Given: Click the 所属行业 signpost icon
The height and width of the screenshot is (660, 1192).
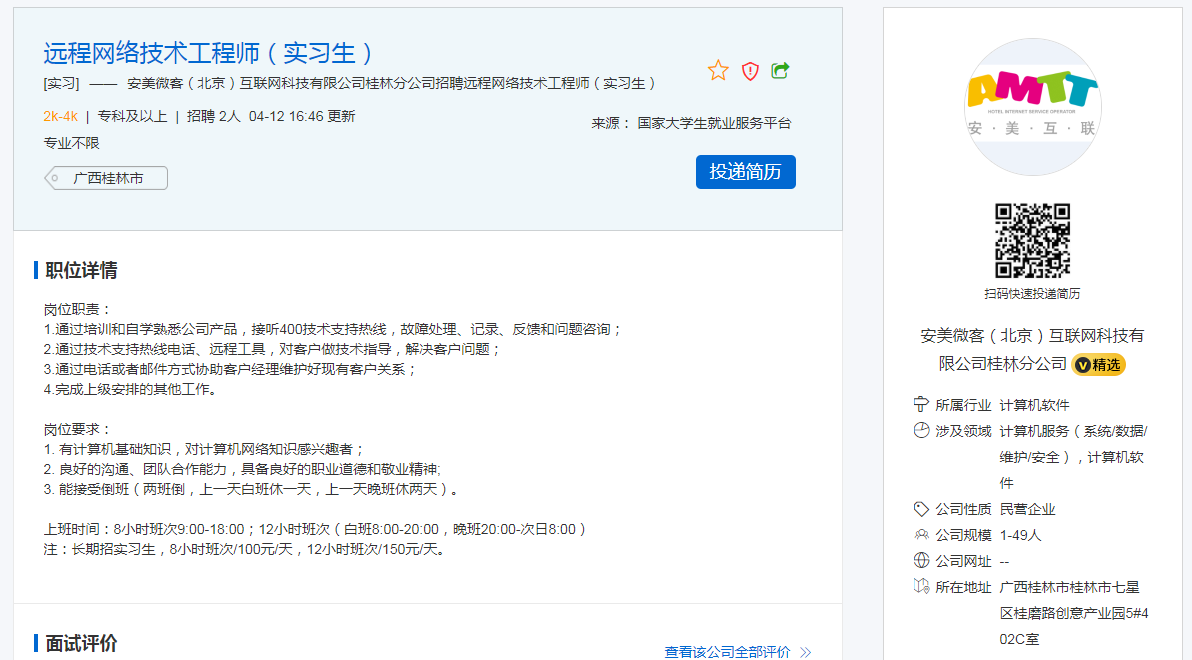Looking at the screenshot, I should (921, 405).
